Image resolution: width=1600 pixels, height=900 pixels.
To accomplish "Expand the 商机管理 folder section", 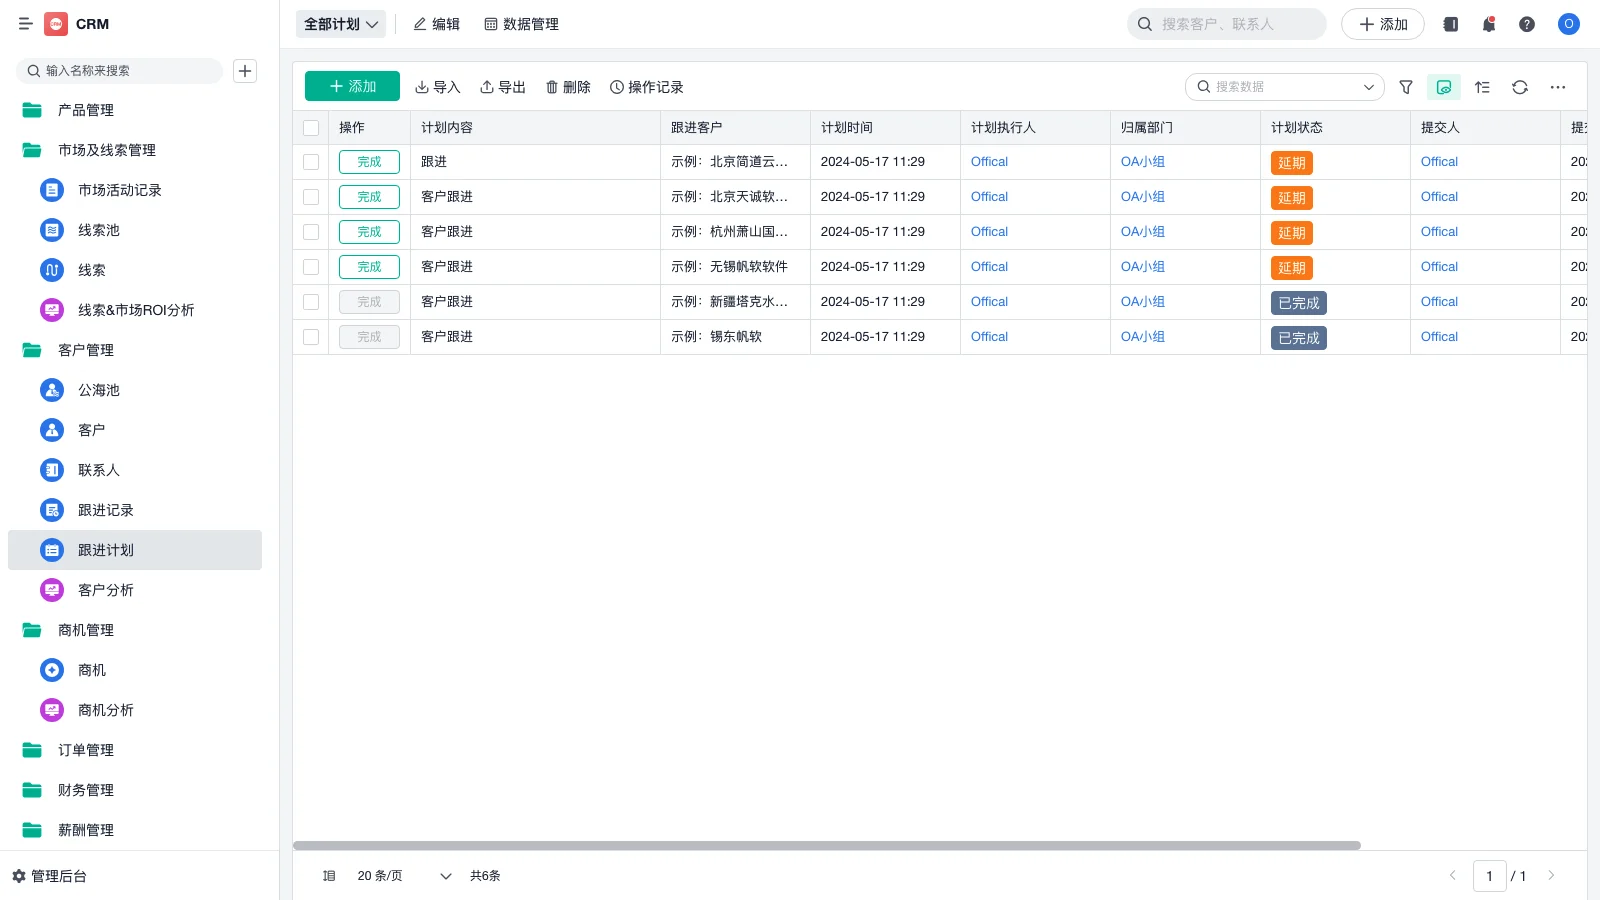I will [85, 630].
